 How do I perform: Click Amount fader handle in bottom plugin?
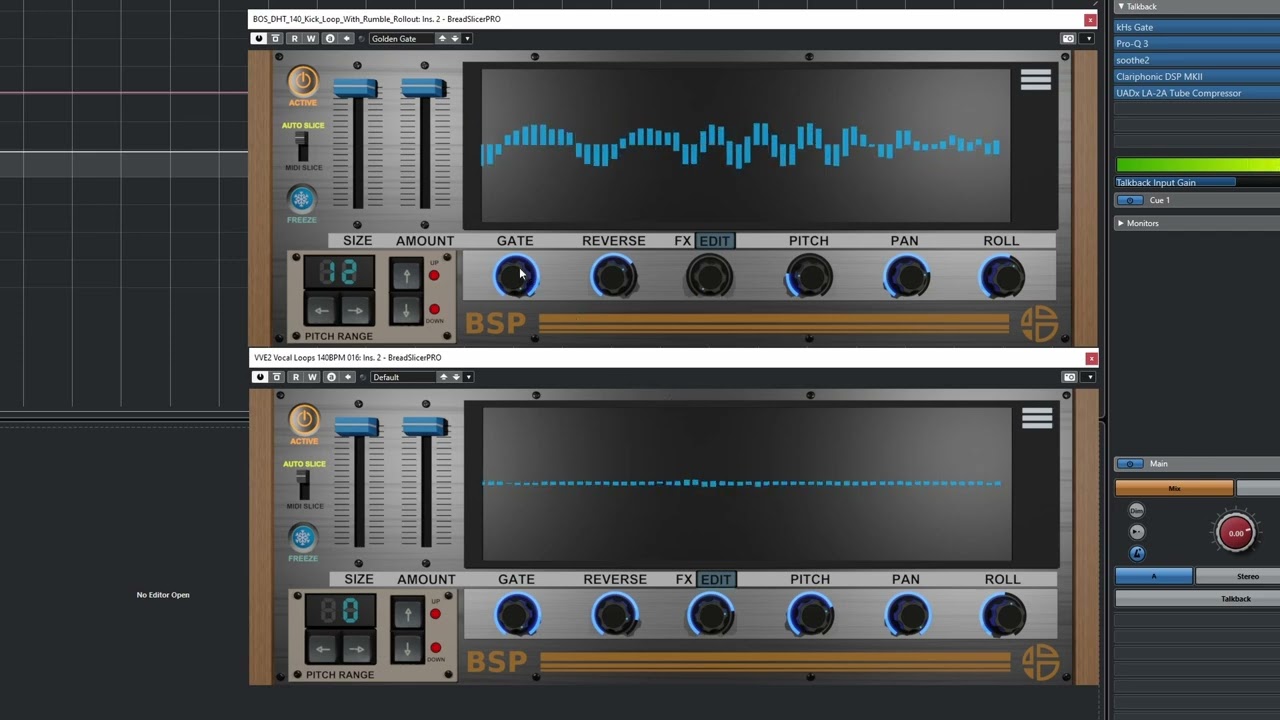pyautogui.click(x=425, y=427)
